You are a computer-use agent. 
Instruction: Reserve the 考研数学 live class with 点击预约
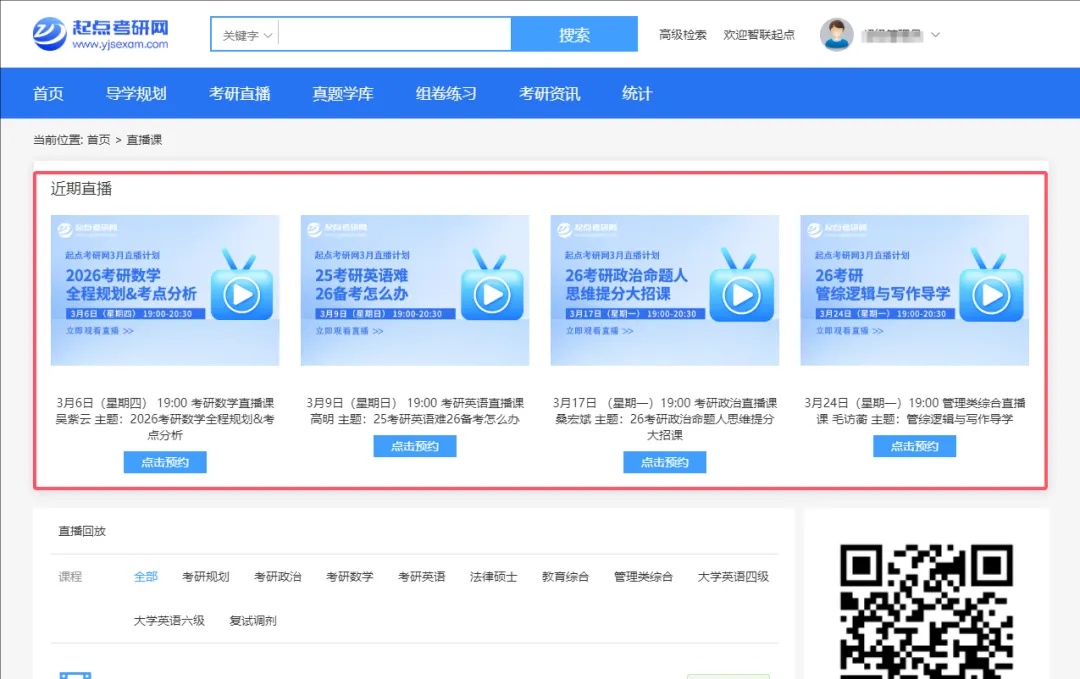pyautogui.click(x=165, y=462)
